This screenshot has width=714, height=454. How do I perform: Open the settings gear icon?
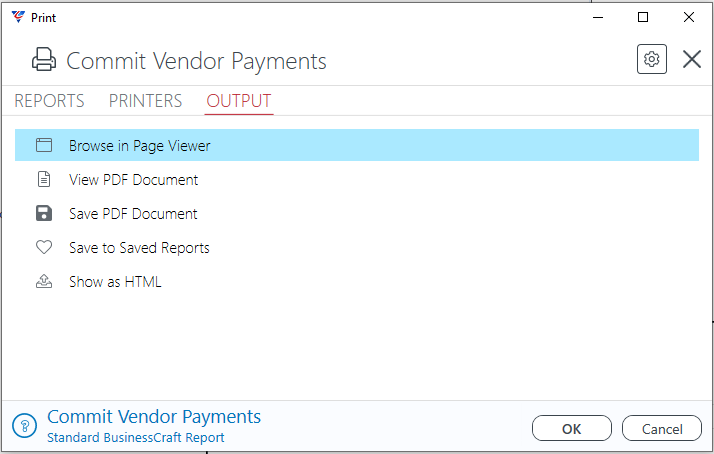click(x=652, y=59)
